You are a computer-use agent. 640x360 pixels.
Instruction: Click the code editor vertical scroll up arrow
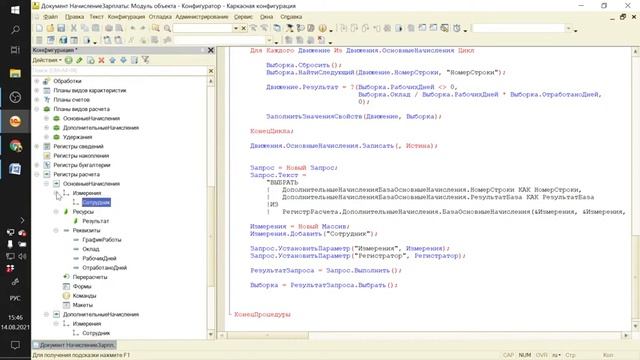click(x=636, y=51)
